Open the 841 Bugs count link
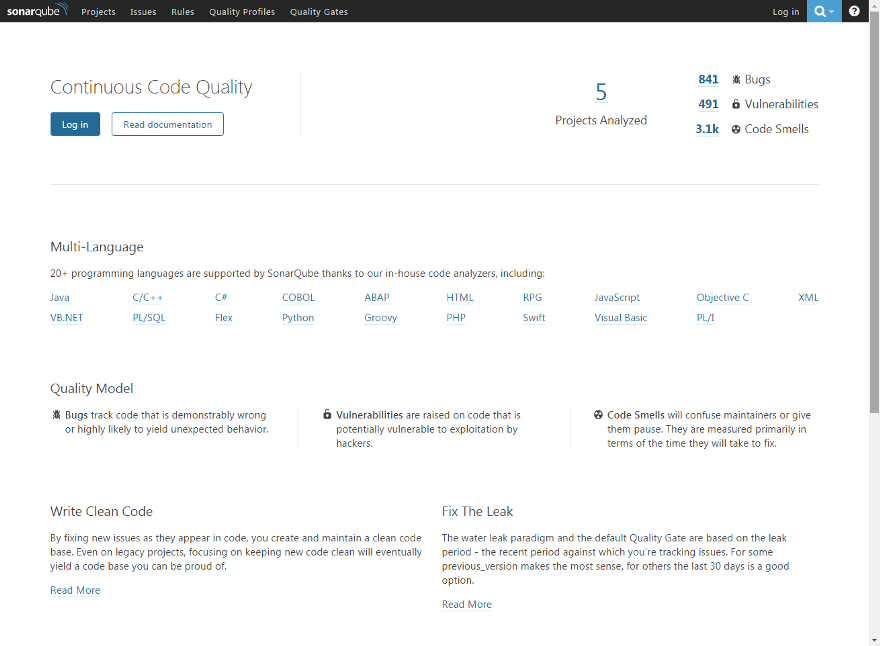The width and height of the screenshot is (880, 646). click(708, 80)
